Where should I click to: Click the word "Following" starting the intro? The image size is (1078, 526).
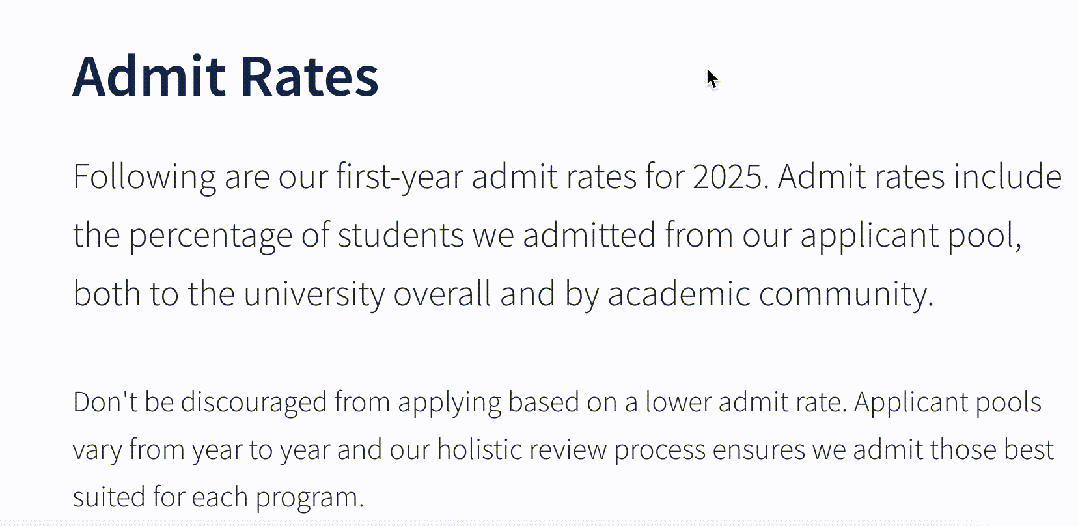tap(144, 179)
